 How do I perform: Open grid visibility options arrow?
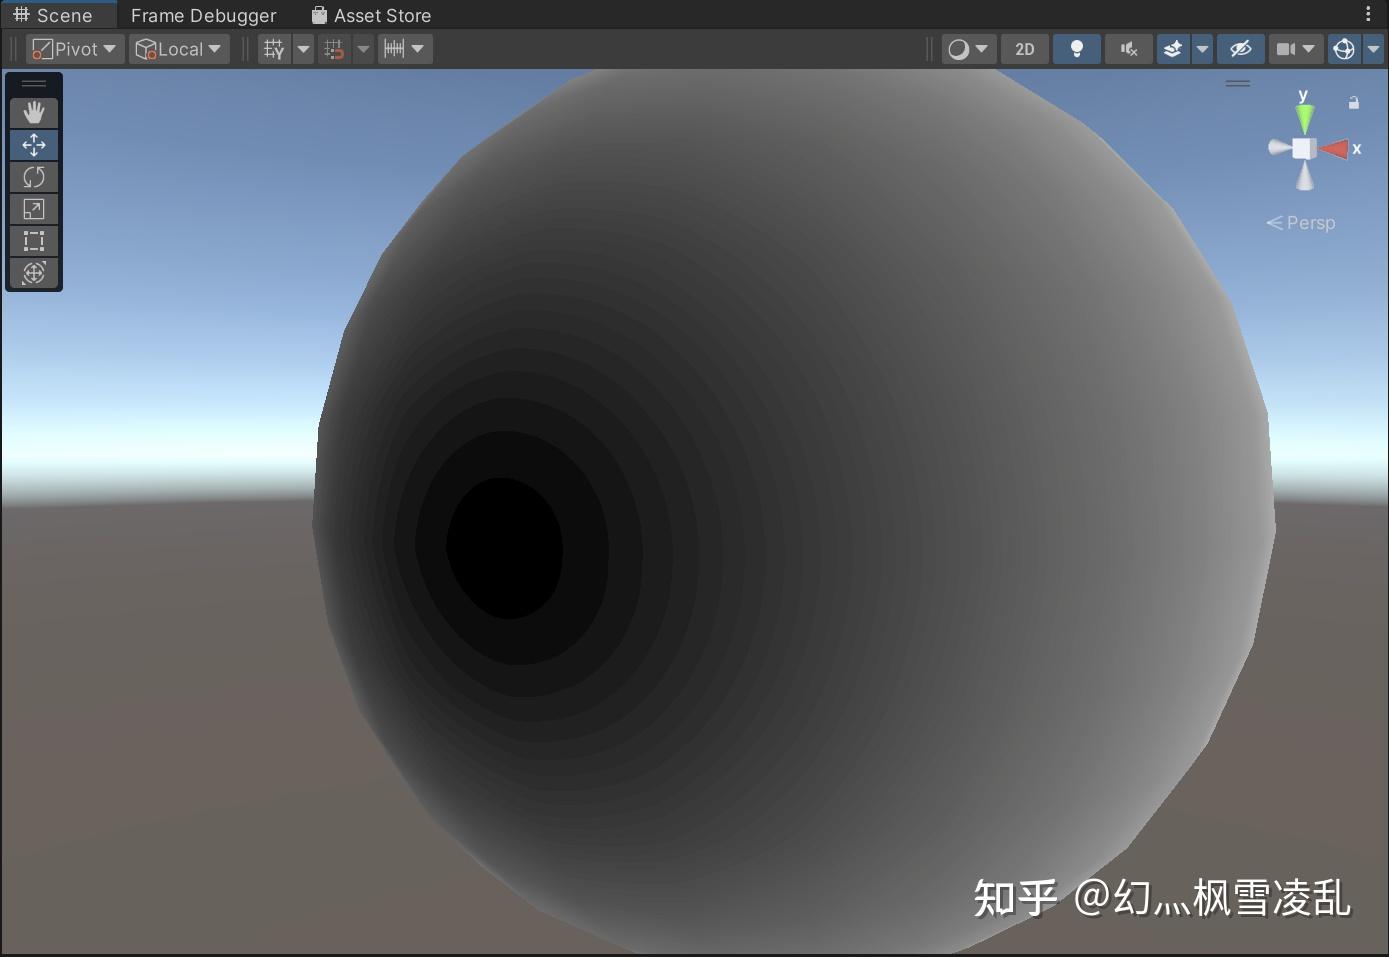[303, 49]
